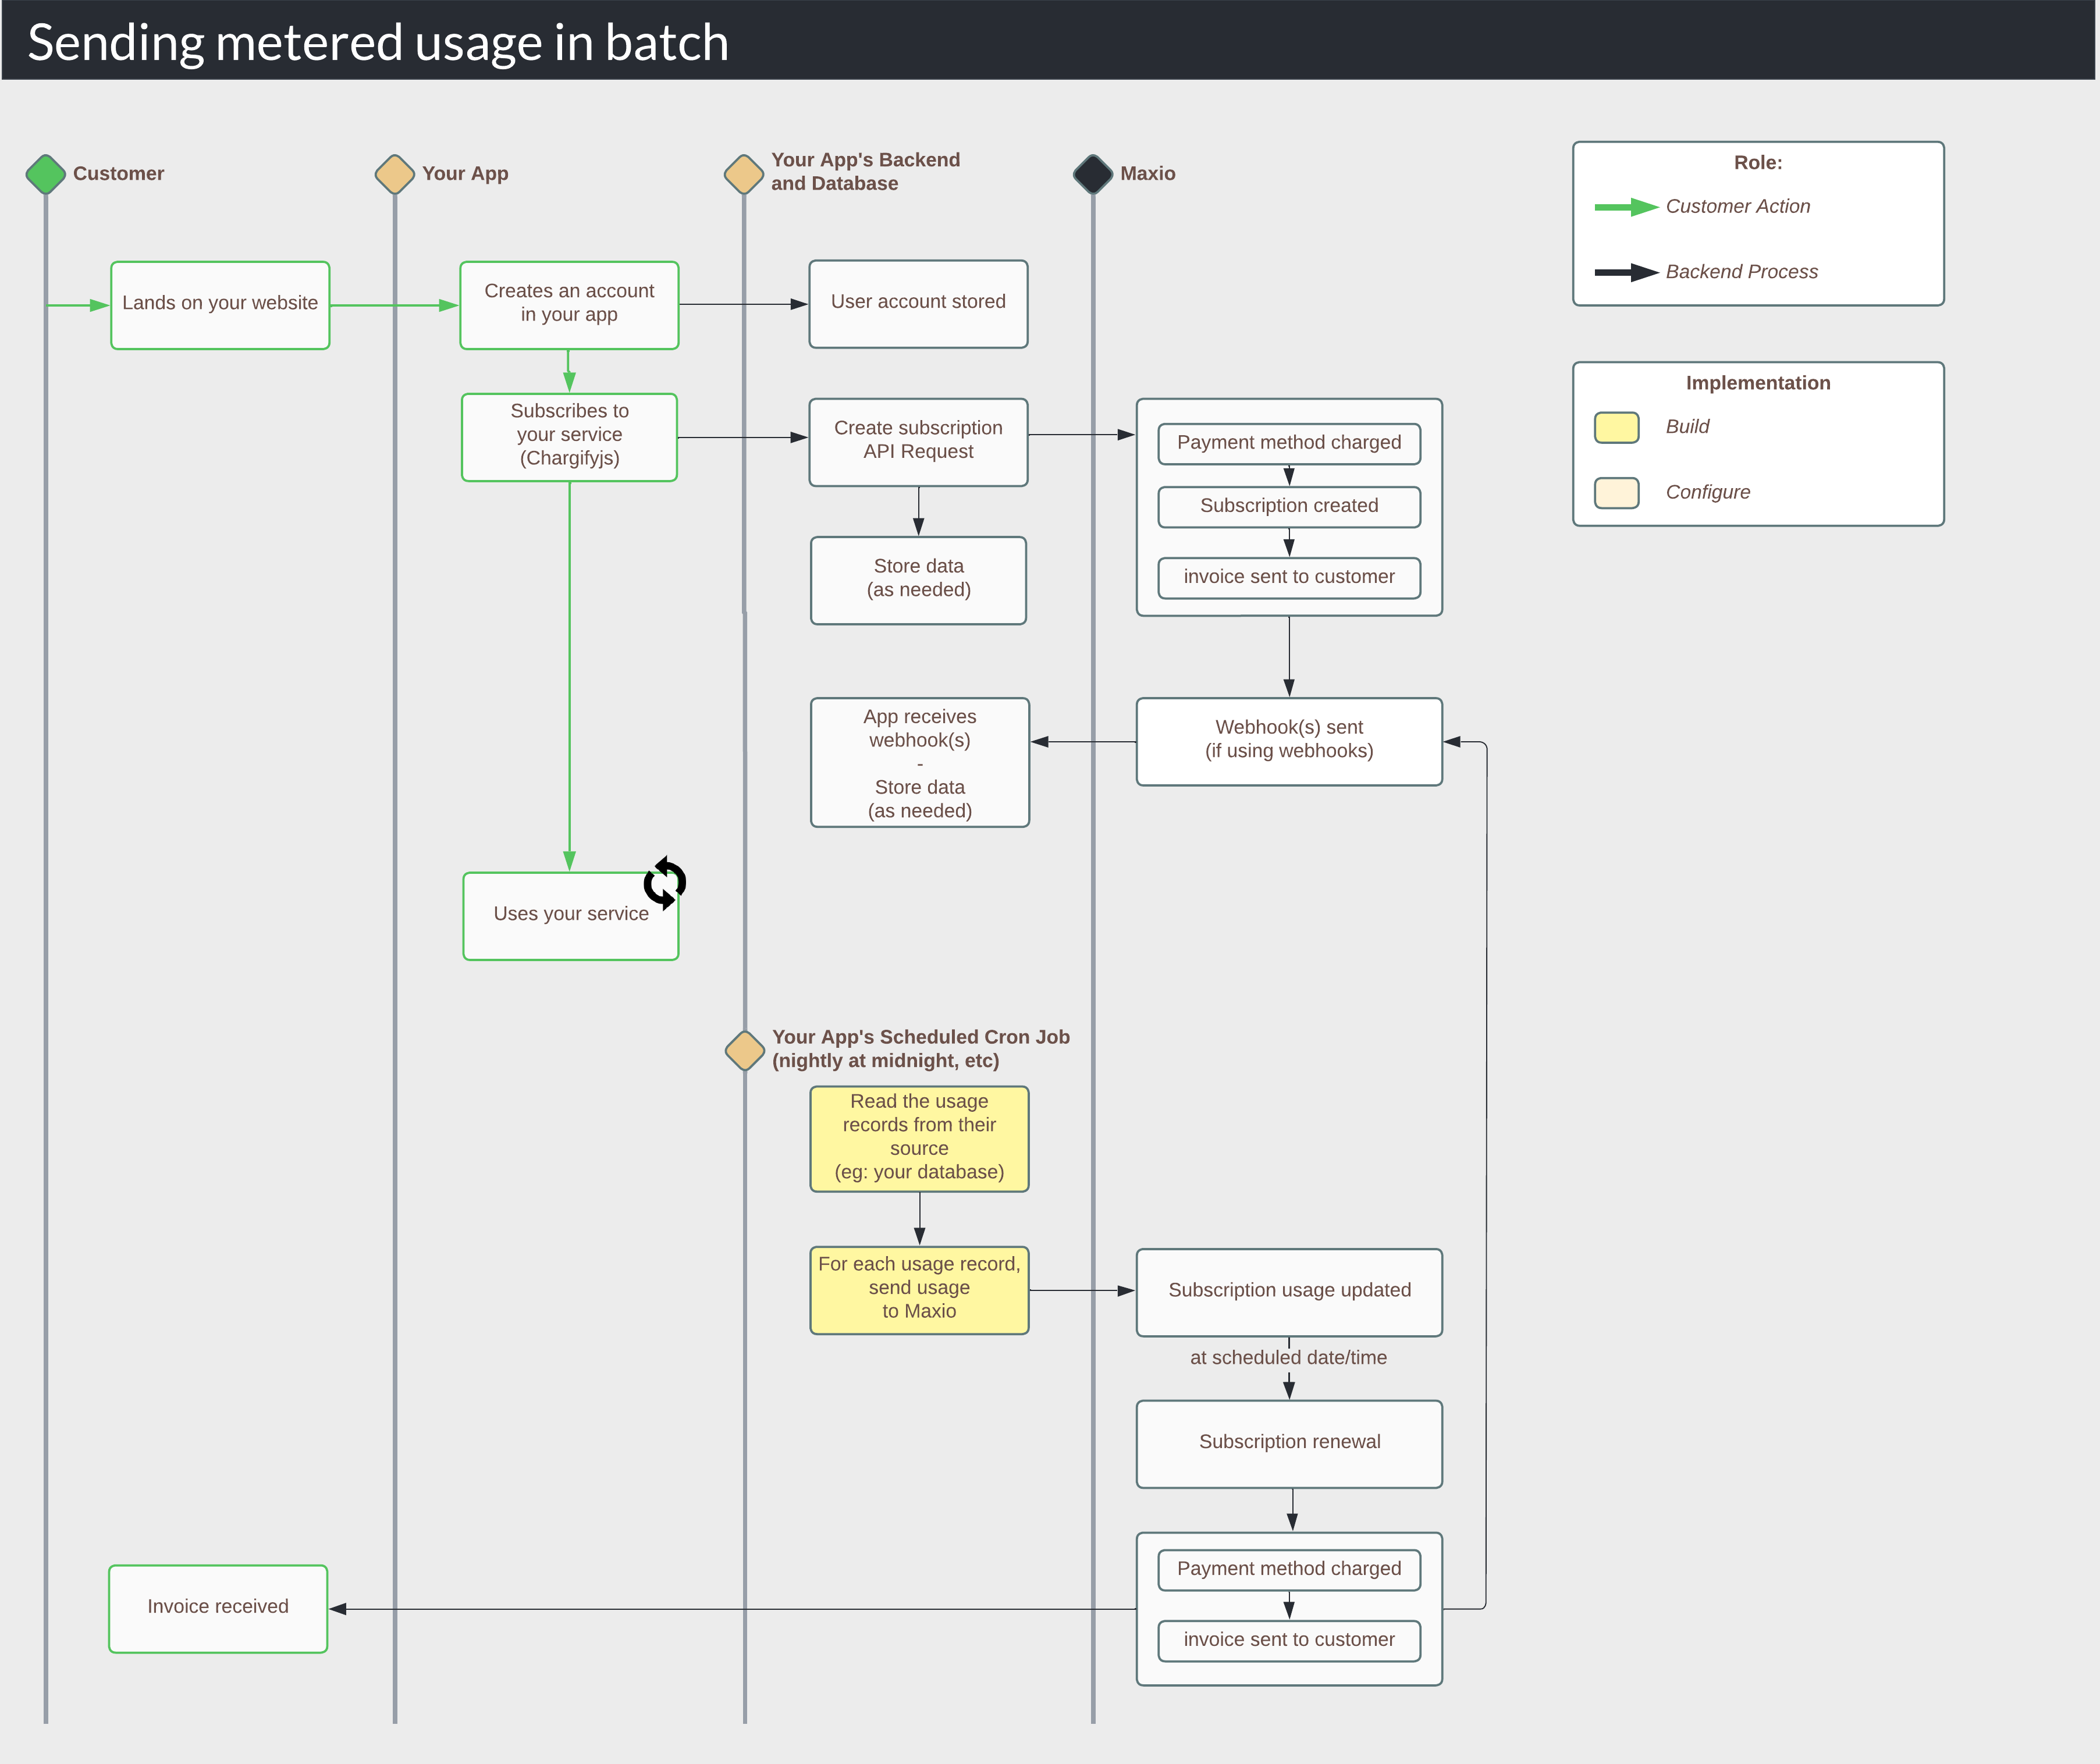Click the Backend Process legend text
The image size is (2100, 1764).
(x=1741, y=272)
